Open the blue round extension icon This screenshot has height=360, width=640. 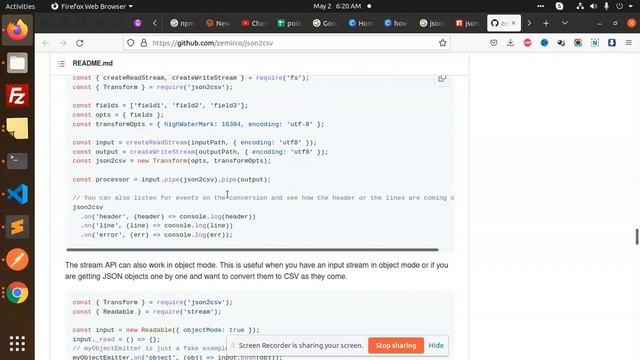point(544,43)
